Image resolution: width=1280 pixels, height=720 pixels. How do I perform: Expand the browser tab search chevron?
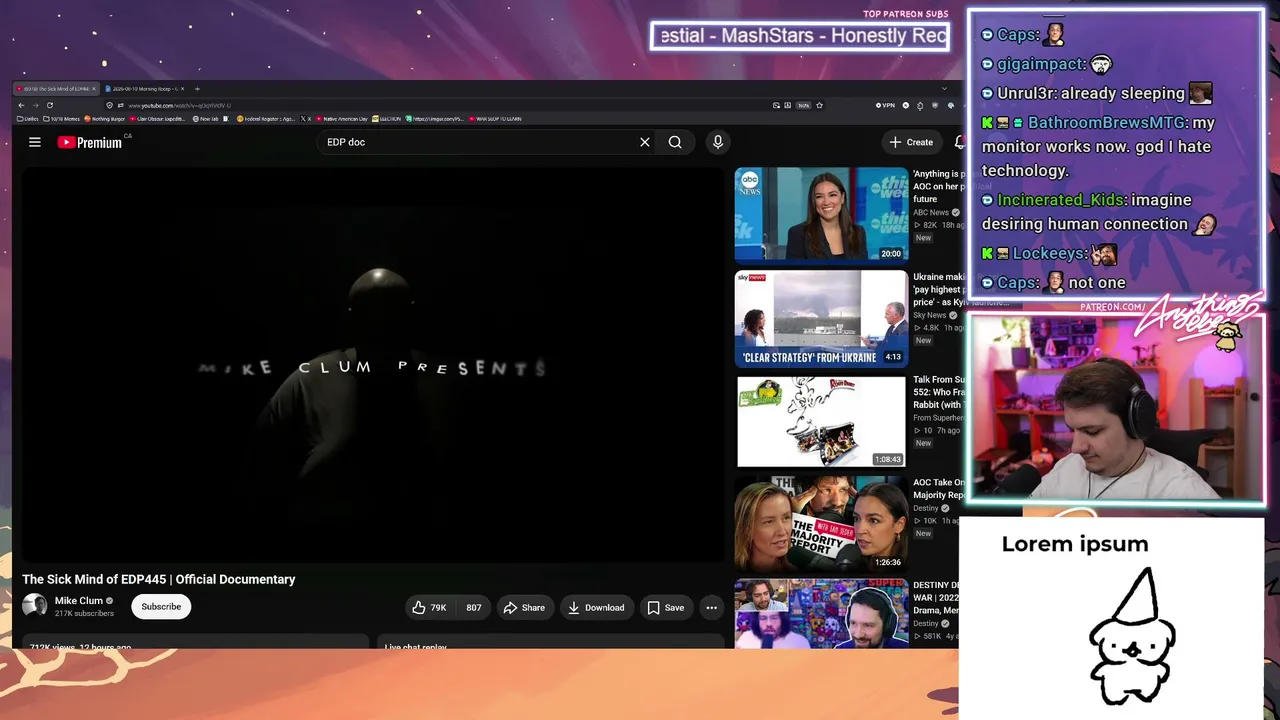(x=944, y=89)
